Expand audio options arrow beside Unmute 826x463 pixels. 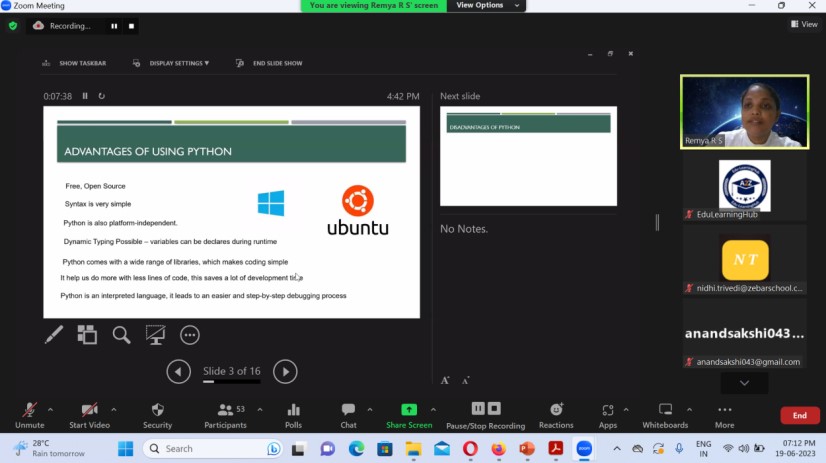(x=50, y=409)
